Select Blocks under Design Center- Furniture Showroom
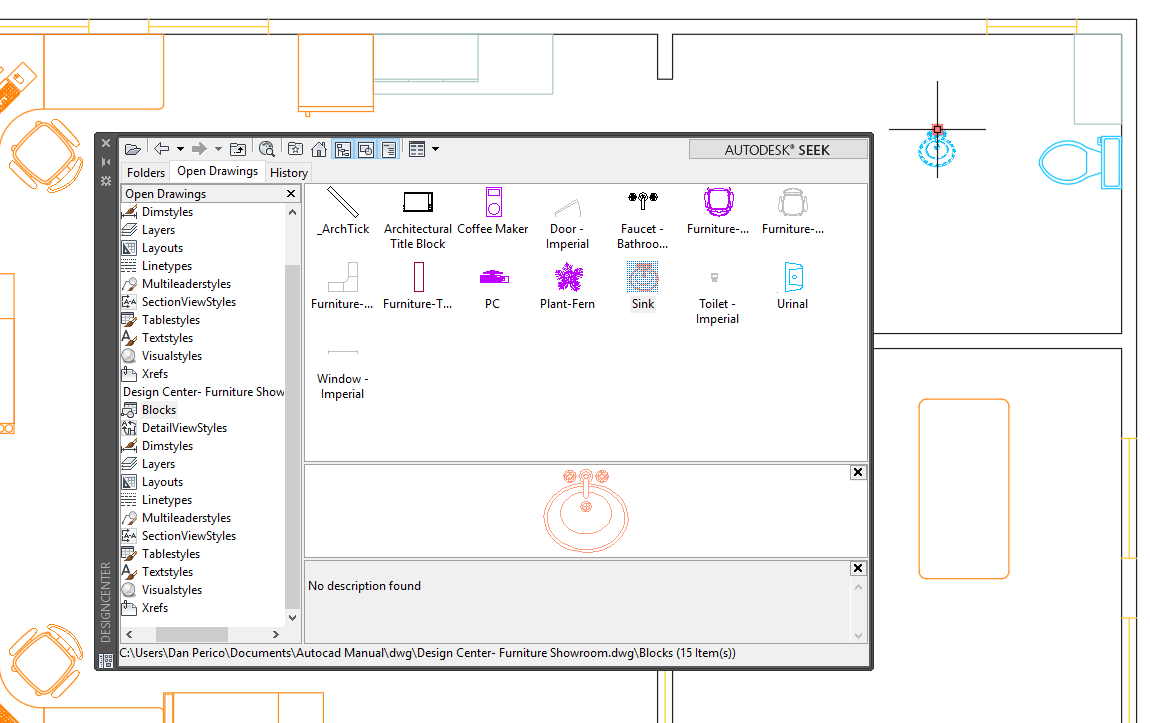The image size is (1150, 723). click(158, 409)
